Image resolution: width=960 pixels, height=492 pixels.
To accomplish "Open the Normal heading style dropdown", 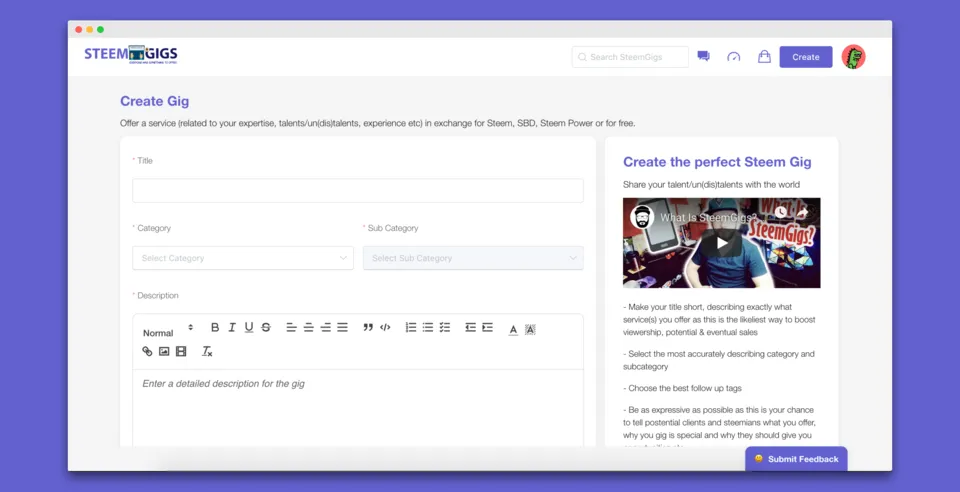I will click(168, 332).
